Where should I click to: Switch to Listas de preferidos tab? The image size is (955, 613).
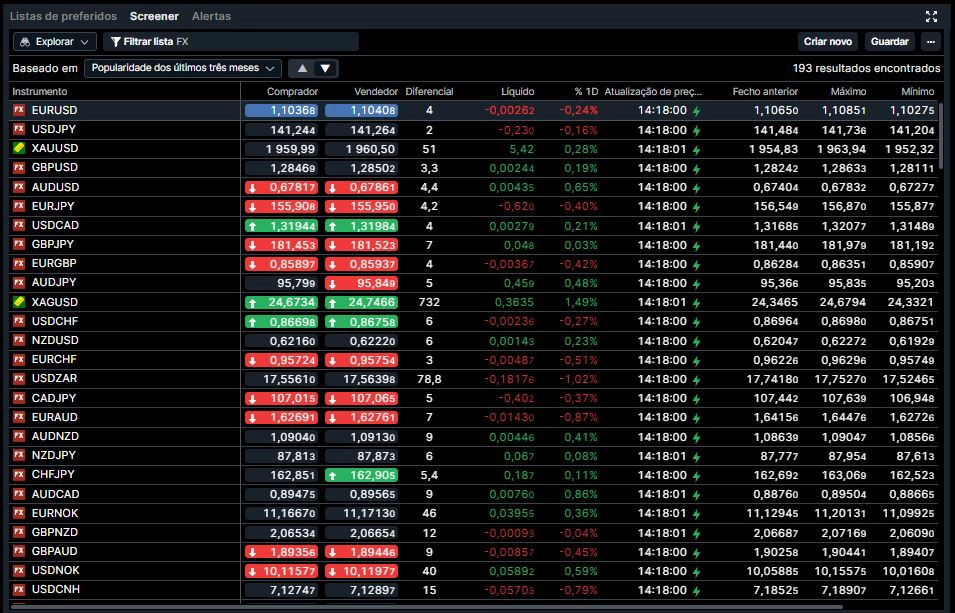pyautogui.click(x=63, y=16)
